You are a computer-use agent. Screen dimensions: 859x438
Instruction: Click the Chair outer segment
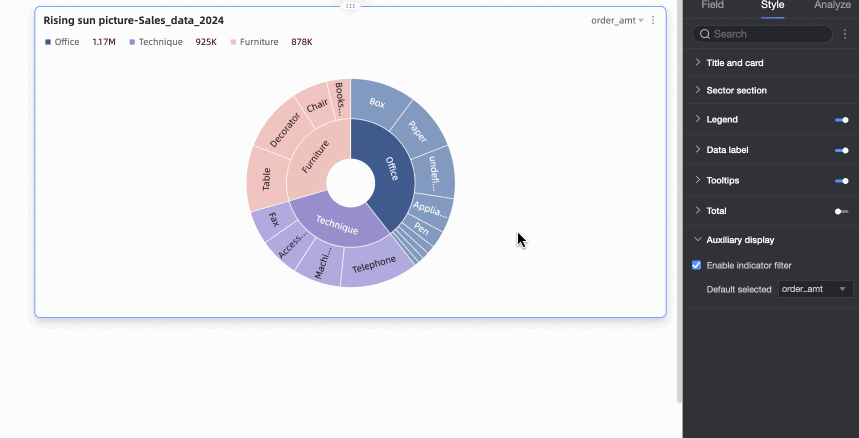(x=317, y=105)
